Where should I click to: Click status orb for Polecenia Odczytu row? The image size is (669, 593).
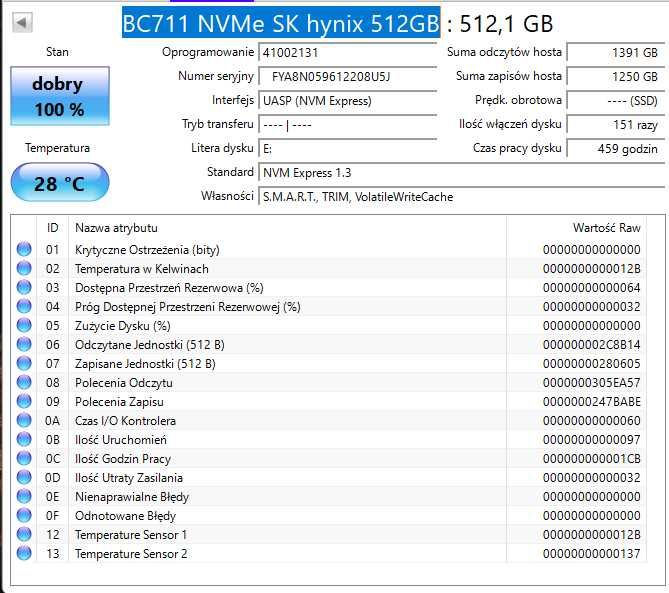pyautogui.click(x=24, y=382)
